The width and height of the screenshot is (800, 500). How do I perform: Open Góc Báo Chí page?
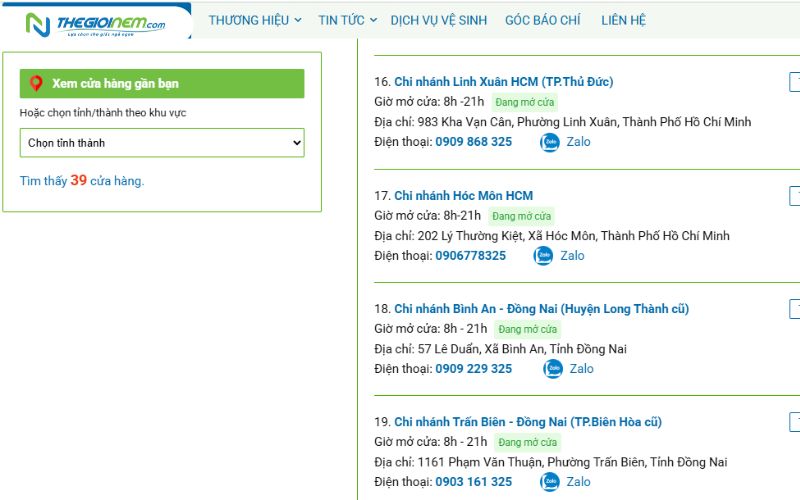543,20
